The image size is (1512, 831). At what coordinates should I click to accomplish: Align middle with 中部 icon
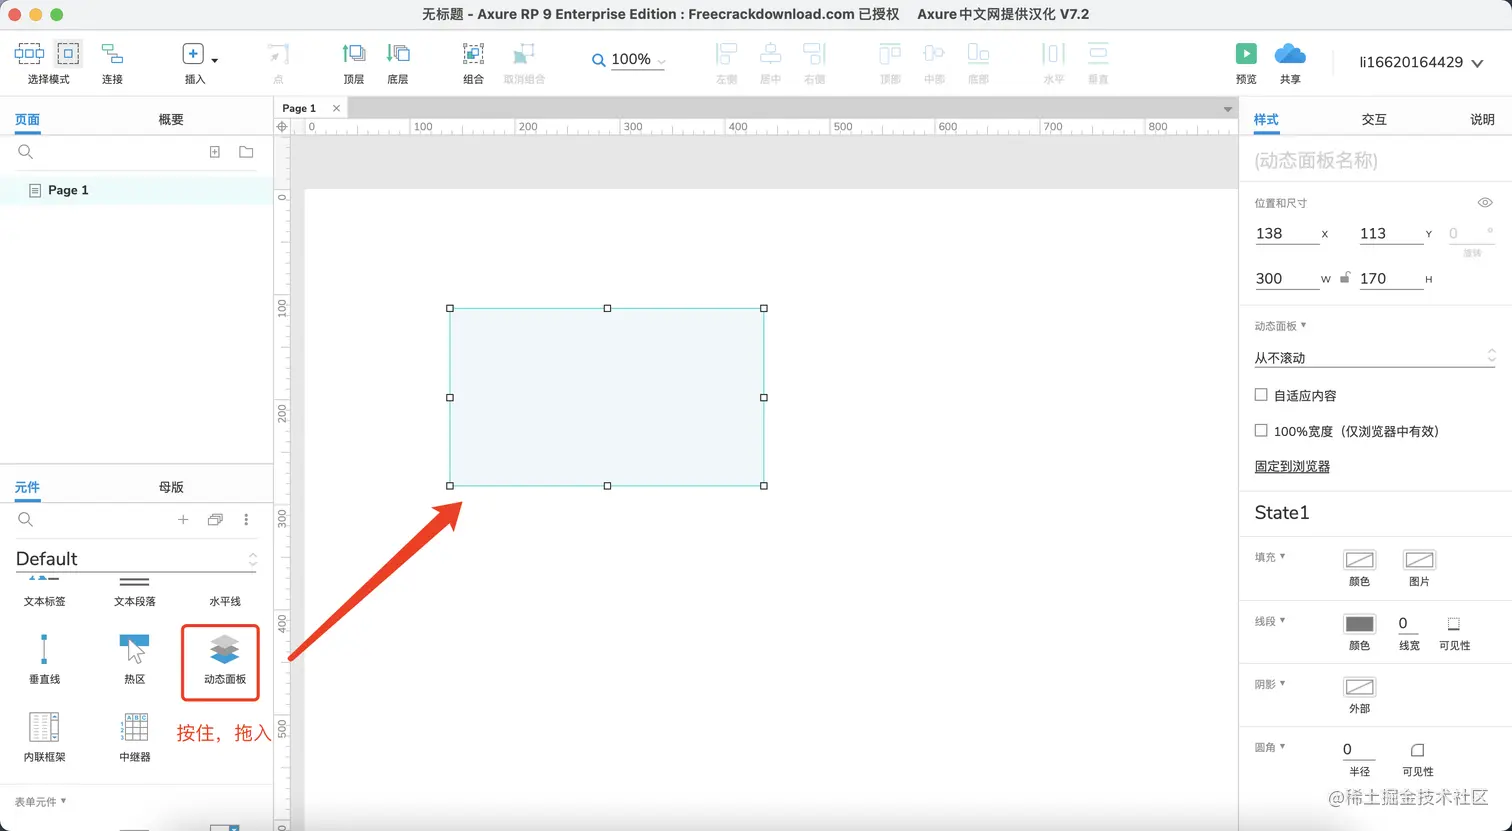934,54
